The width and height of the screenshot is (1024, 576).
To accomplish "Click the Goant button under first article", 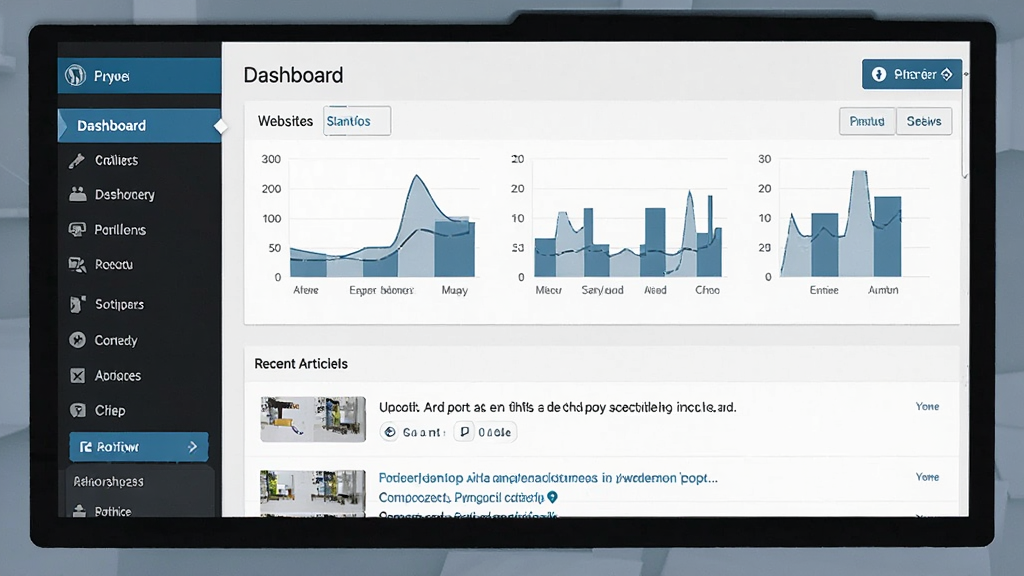I will tap(415, 432).
